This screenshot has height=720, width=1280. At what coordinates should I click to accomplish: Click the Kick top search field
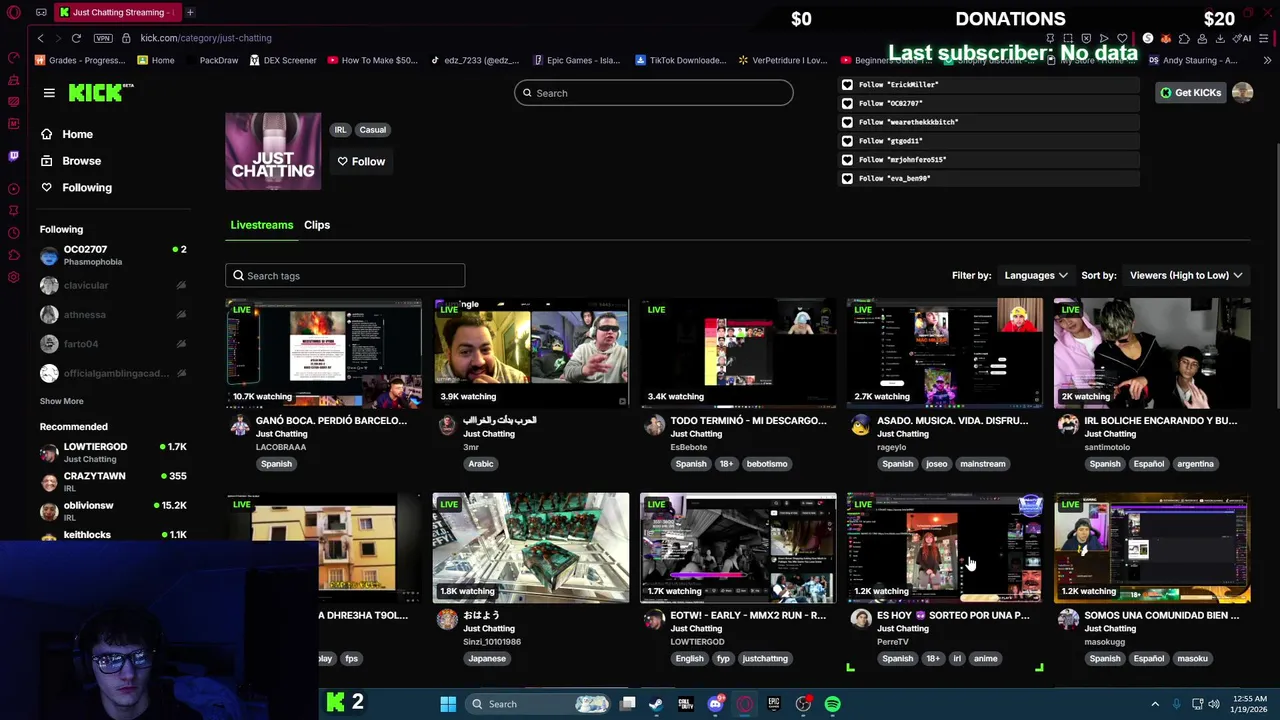click(654, 93)
